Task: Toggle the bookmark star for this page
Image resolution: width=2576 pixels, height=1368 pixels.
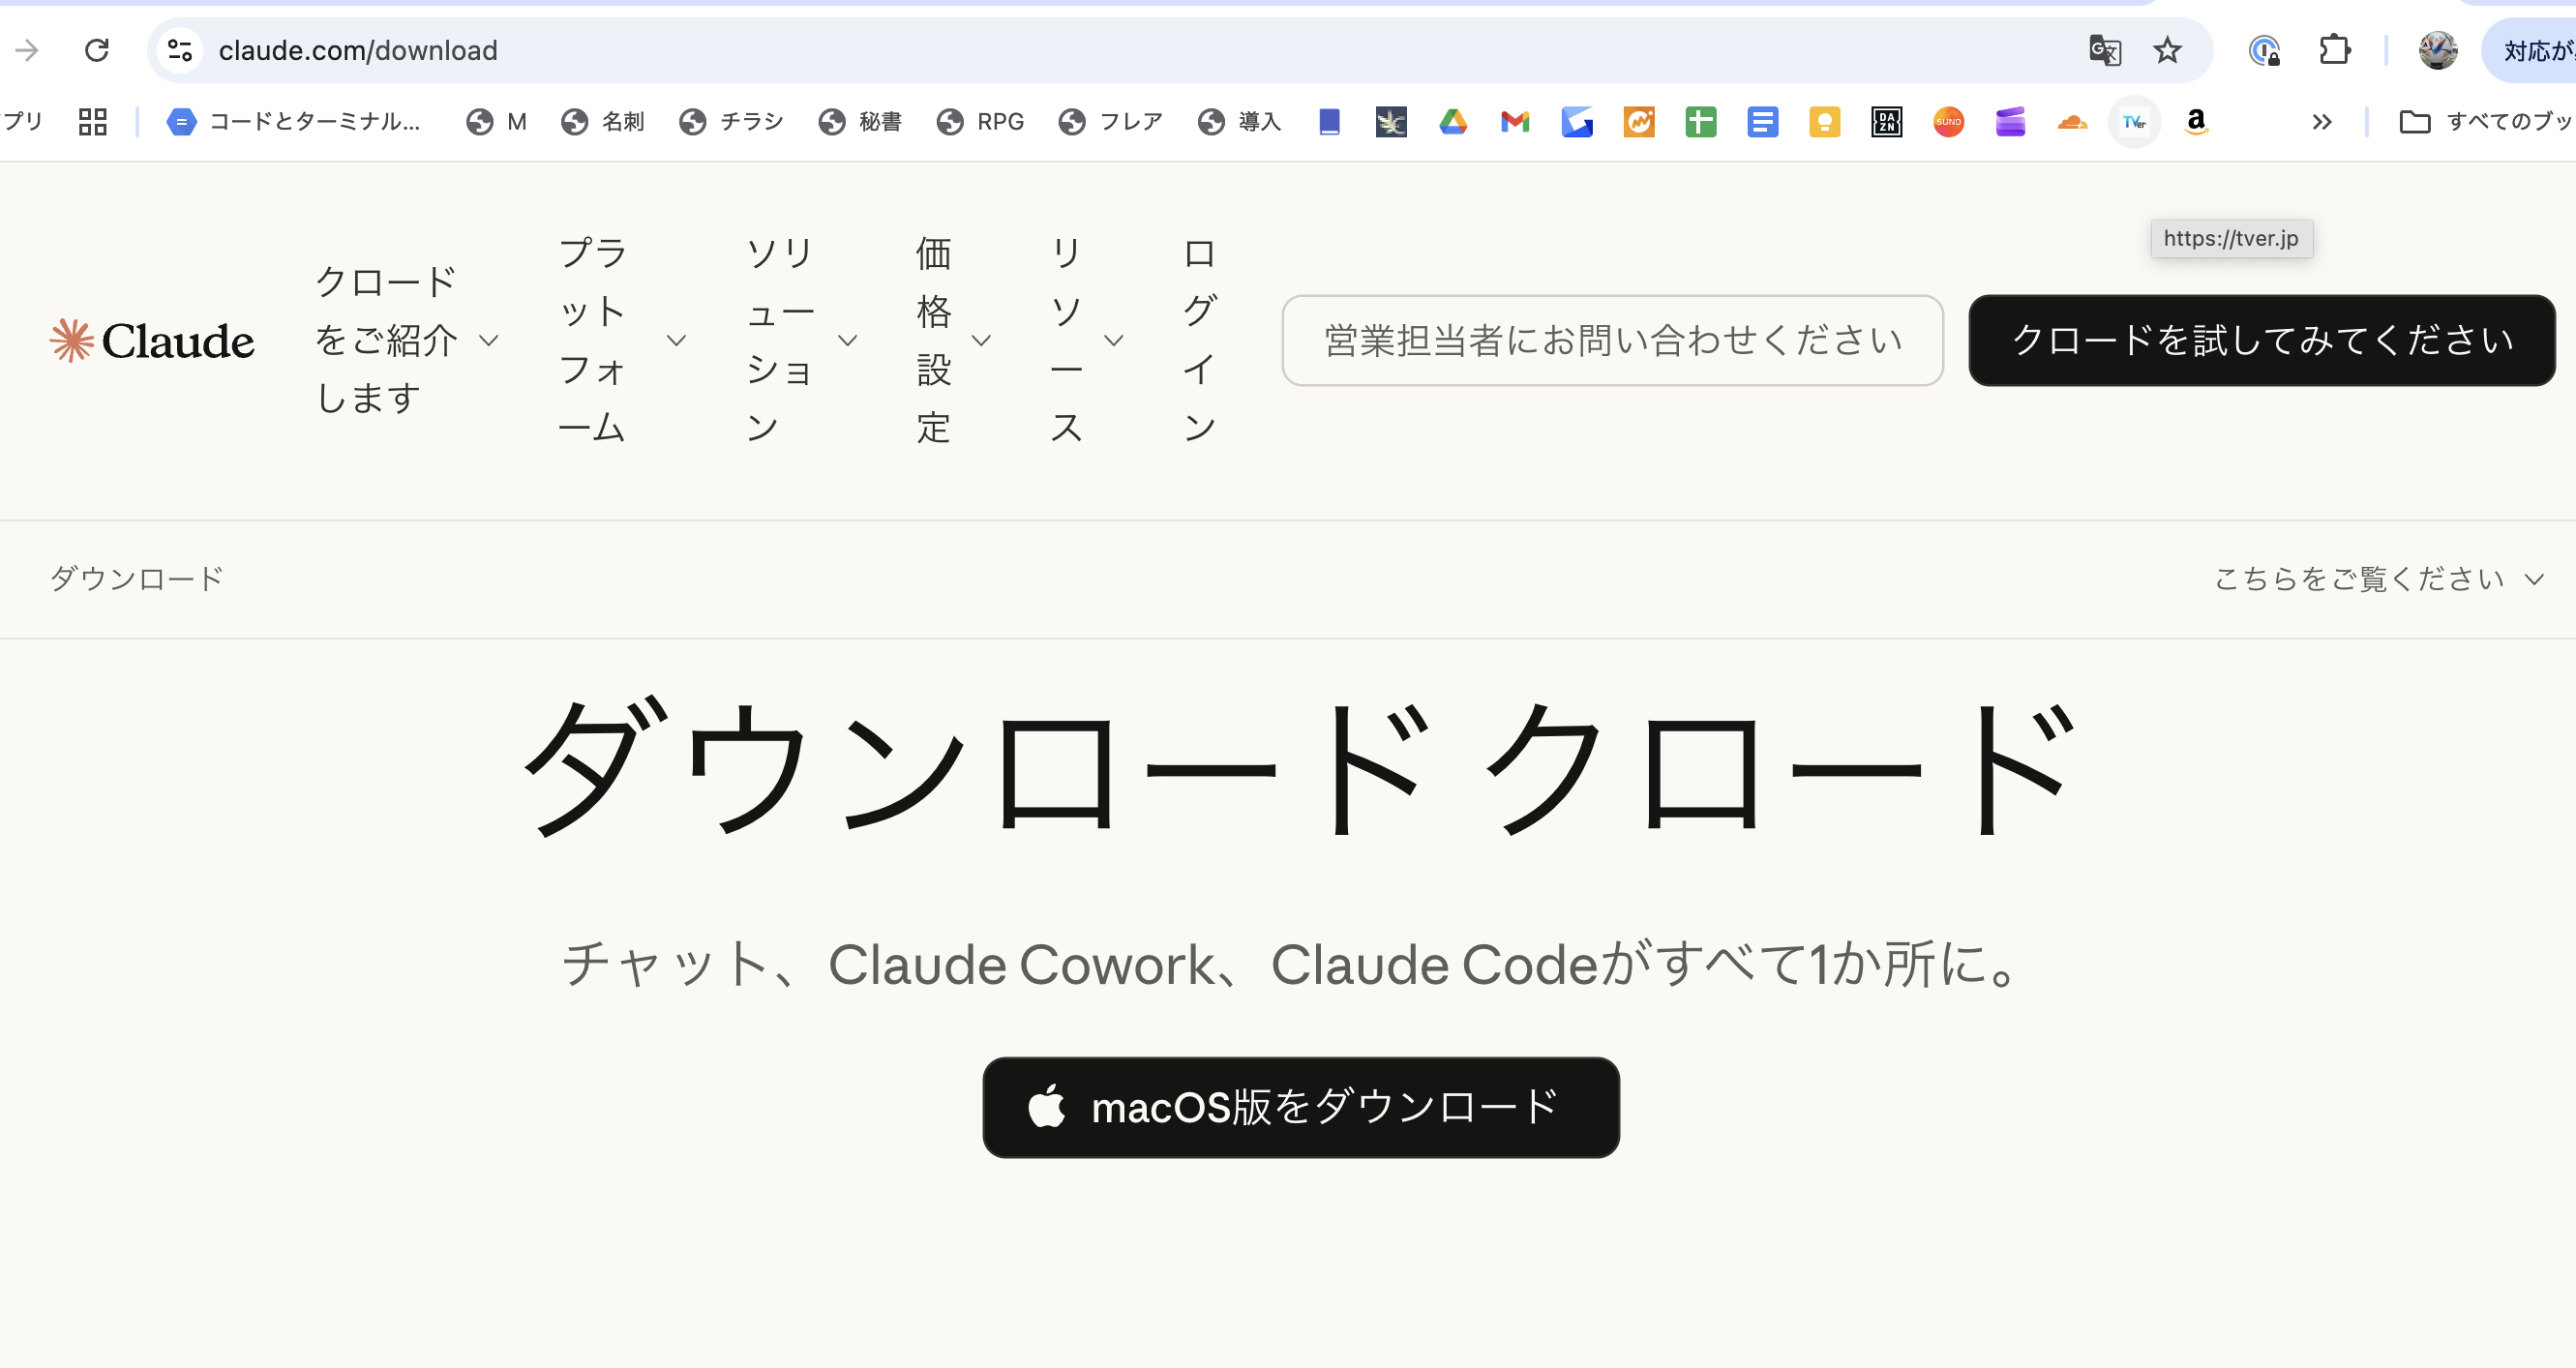Action: click(x=2166, y=50)
